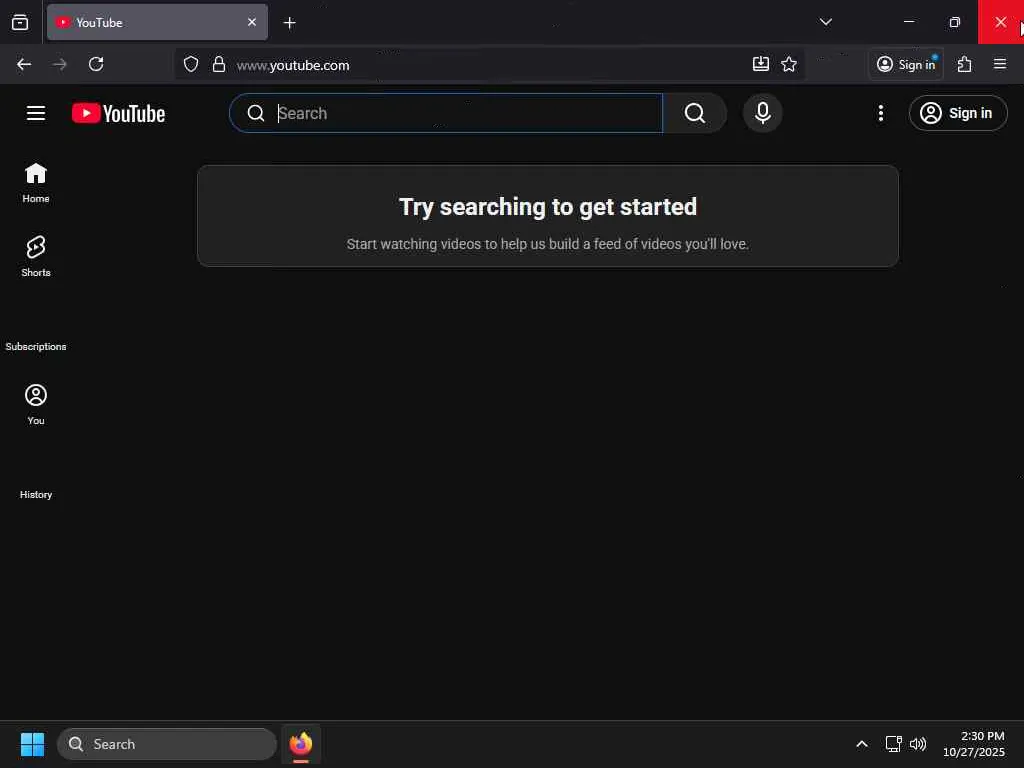Image resolution: width=1024 pixels, height=768 pixels.
Task: Open the browser extensions puzzle icon
Action: coord(965,64)
